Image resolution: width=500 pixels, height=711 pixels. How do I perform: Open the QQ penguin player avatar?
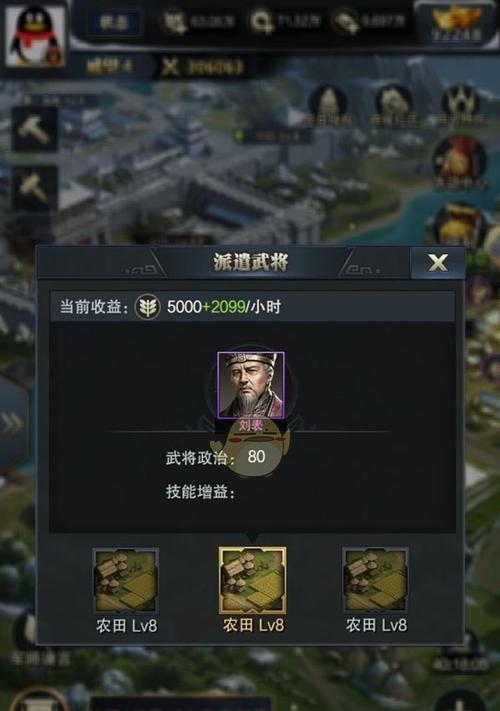pos(35,35)
